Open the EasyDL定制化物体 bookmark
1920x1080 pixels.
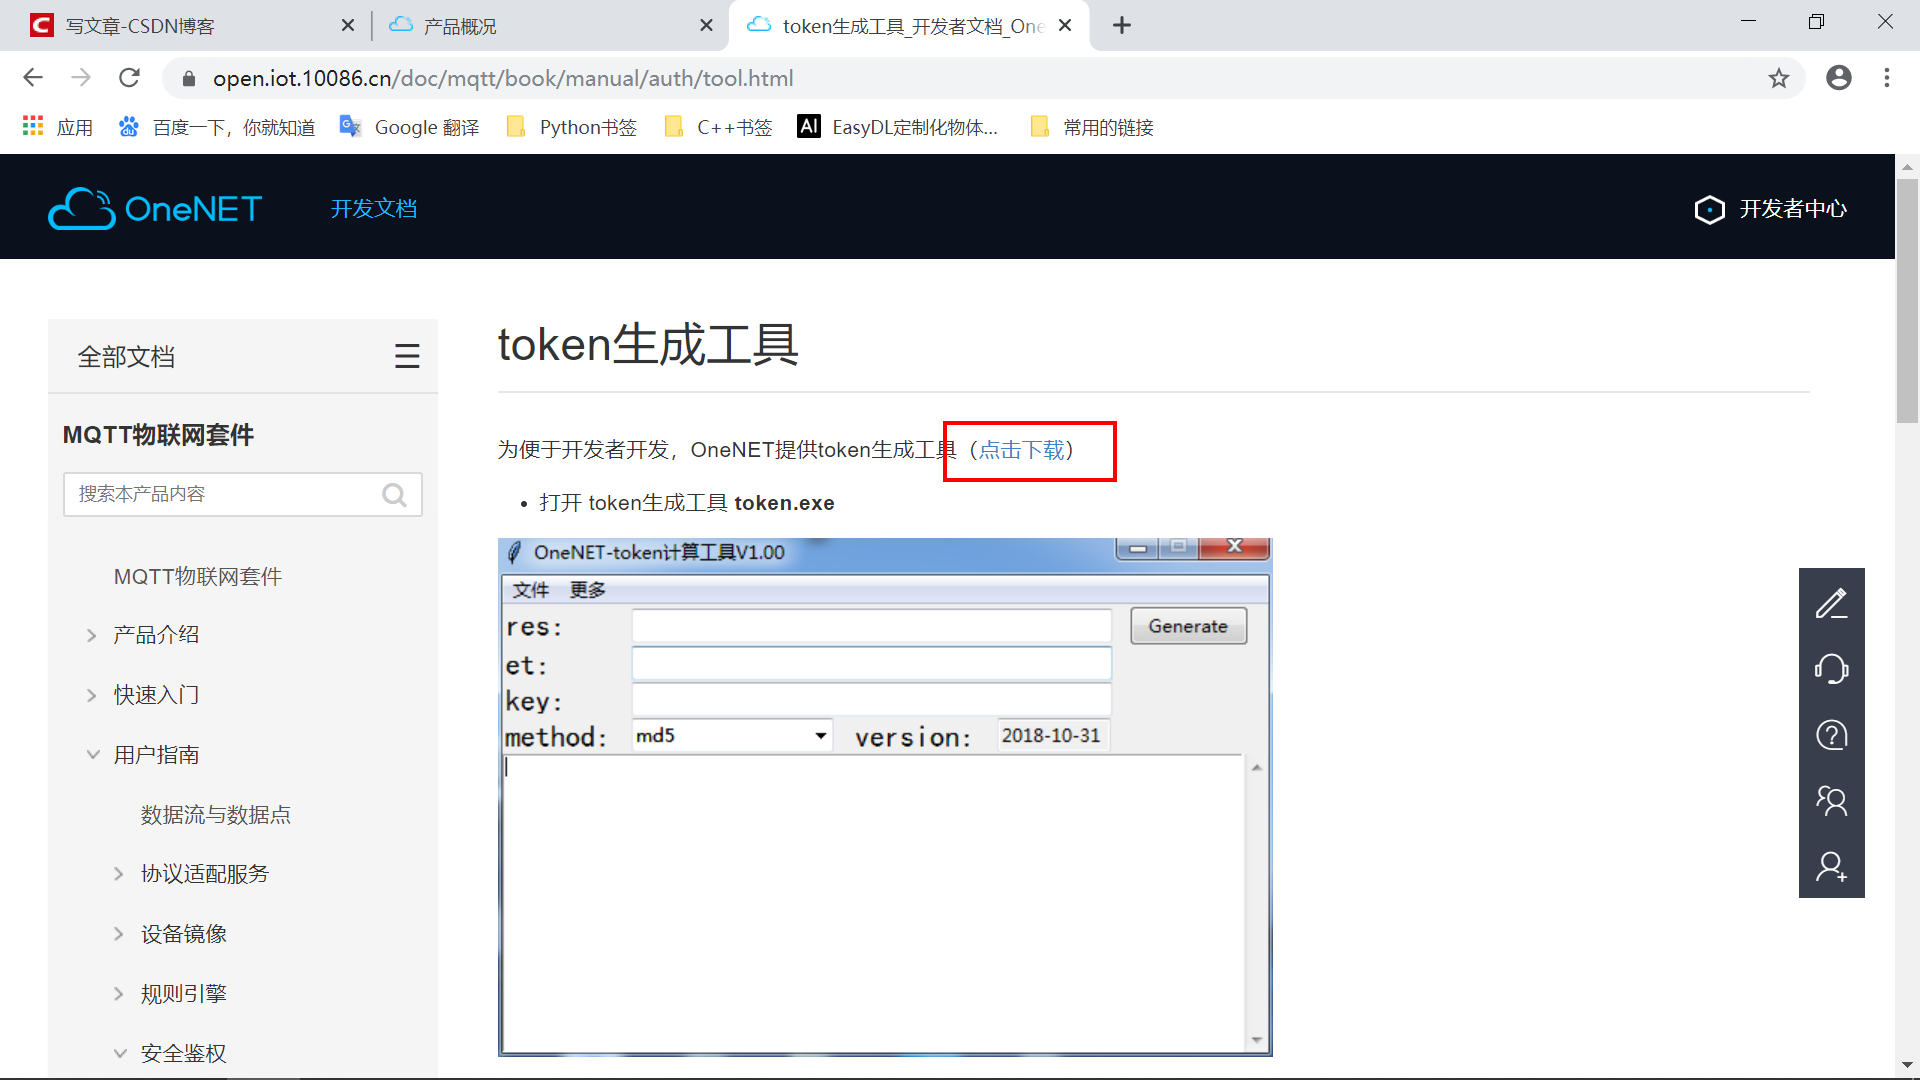[x=898, y=127]
